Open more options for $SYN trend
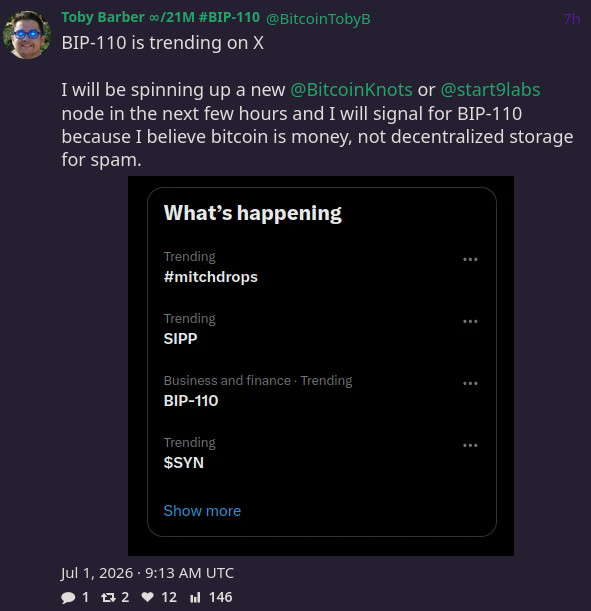The height and width of the screenshot is (611, 591). [470, 445]
